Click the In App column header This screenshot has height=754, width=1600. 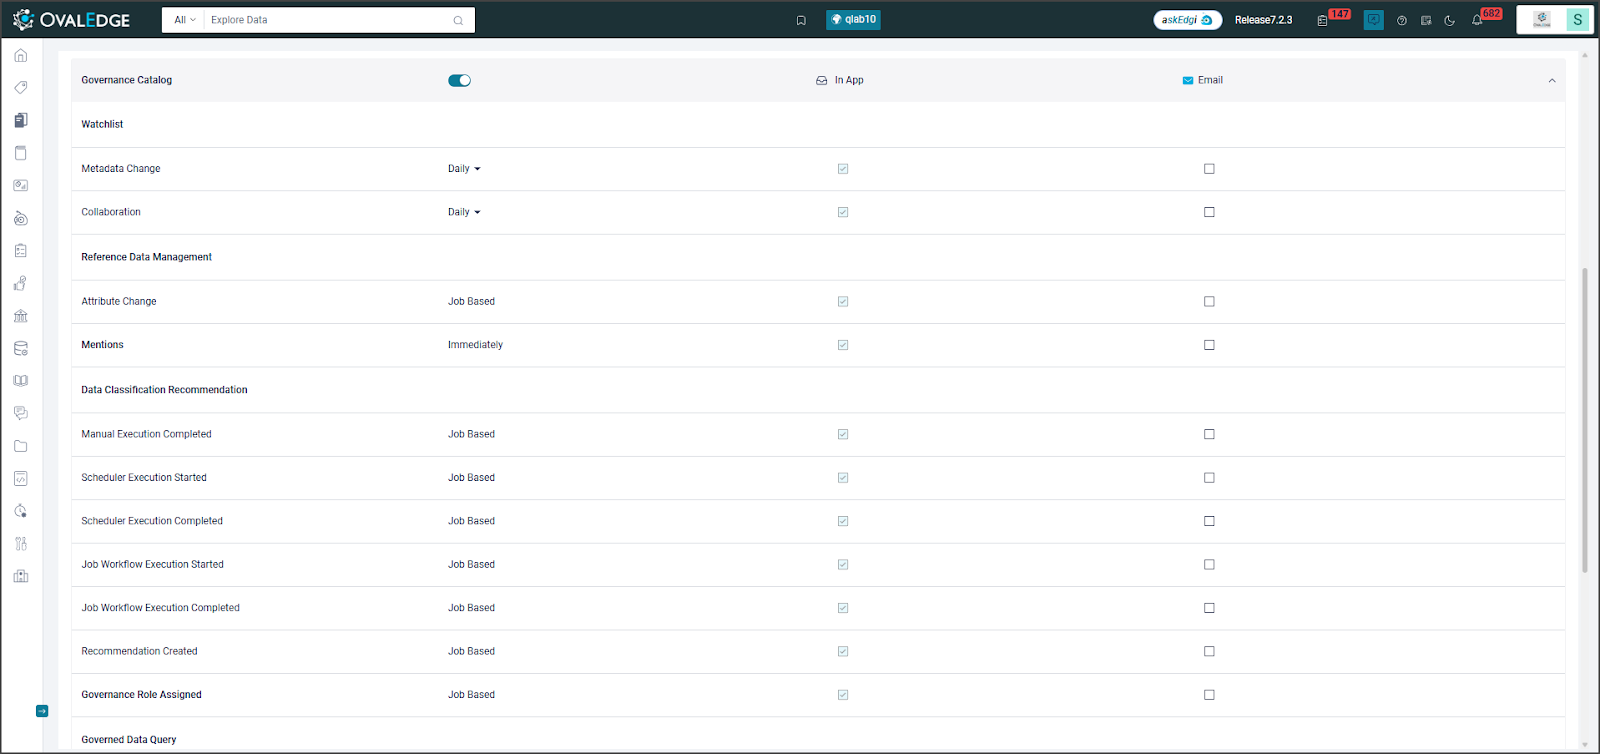[x=840, y=80]
